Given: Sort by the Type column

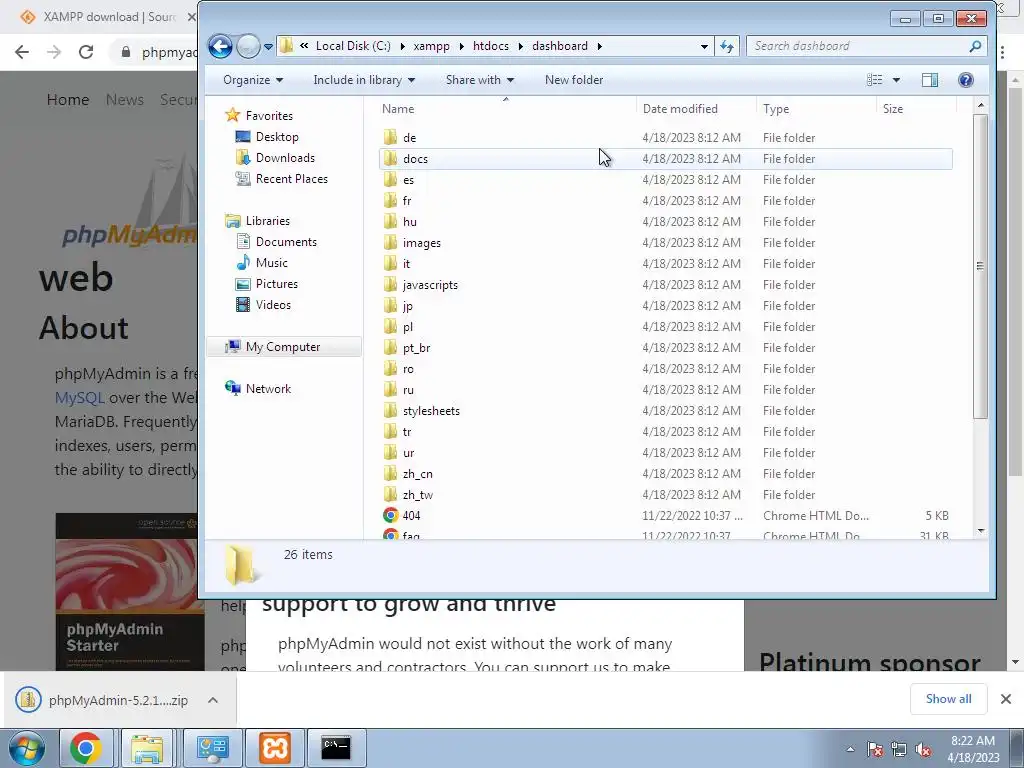Looking at the screenshot, I should pos(816,109).
